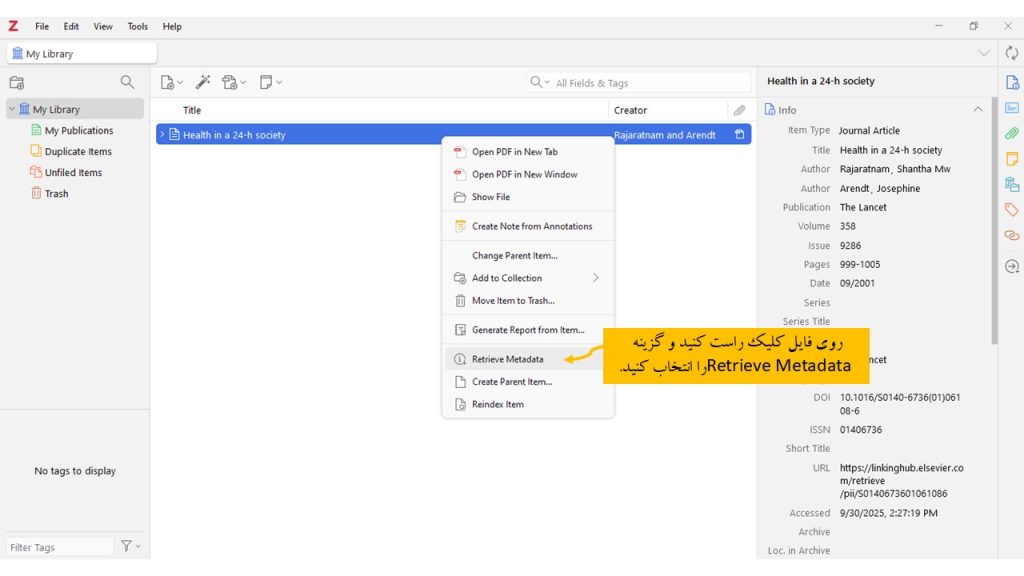Click the Locate icon in right sidebar
Screen dimensions: 1024x576
pos(1011,266)
